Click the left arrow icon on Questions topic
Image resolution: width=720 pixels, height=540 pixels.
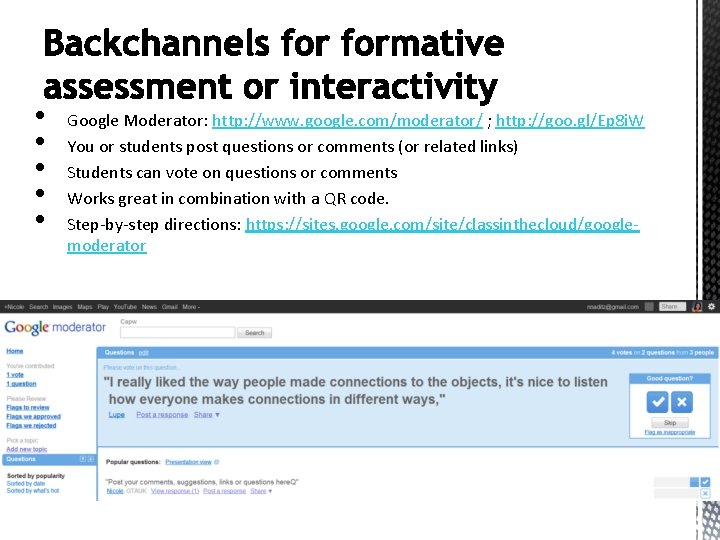click(x=83, y=459)
